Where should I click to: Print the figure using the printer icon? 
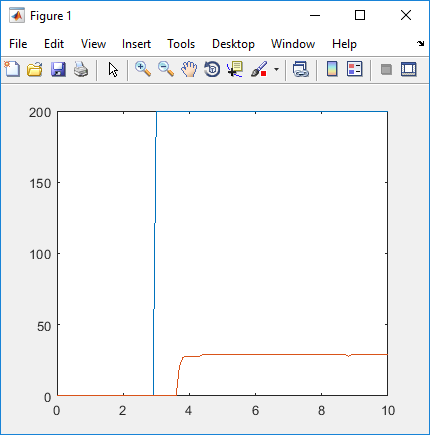click(x=81, y=69)
